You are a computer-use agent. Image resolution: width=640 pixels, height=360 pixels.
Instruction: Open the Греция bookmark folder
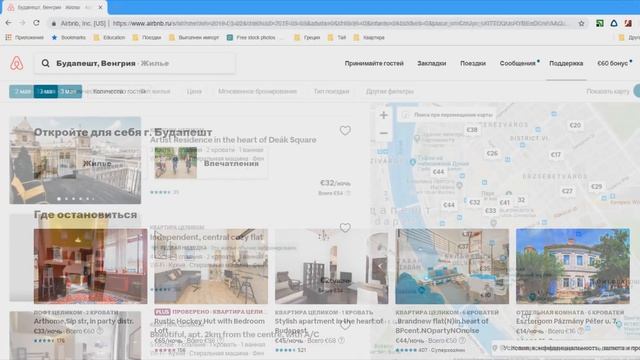[307, 37]
